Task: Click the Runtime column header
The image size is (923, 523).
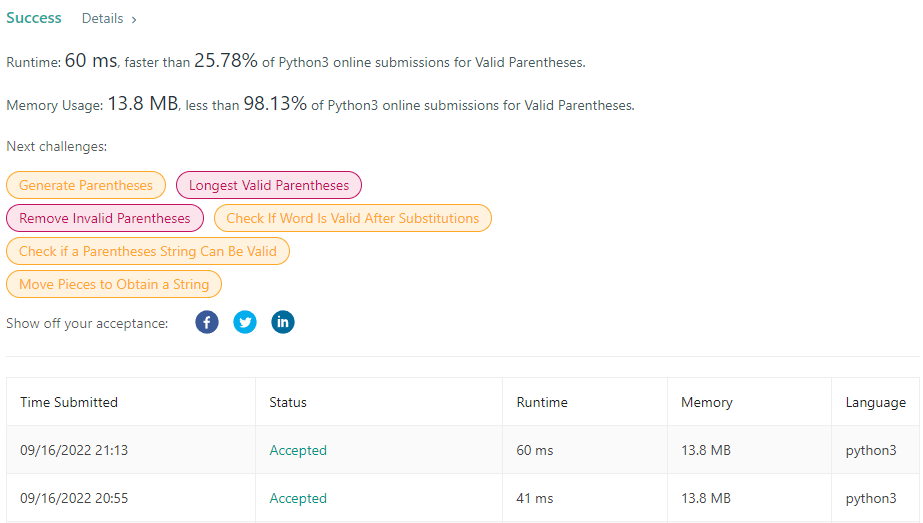Action: tap(542, 402)
